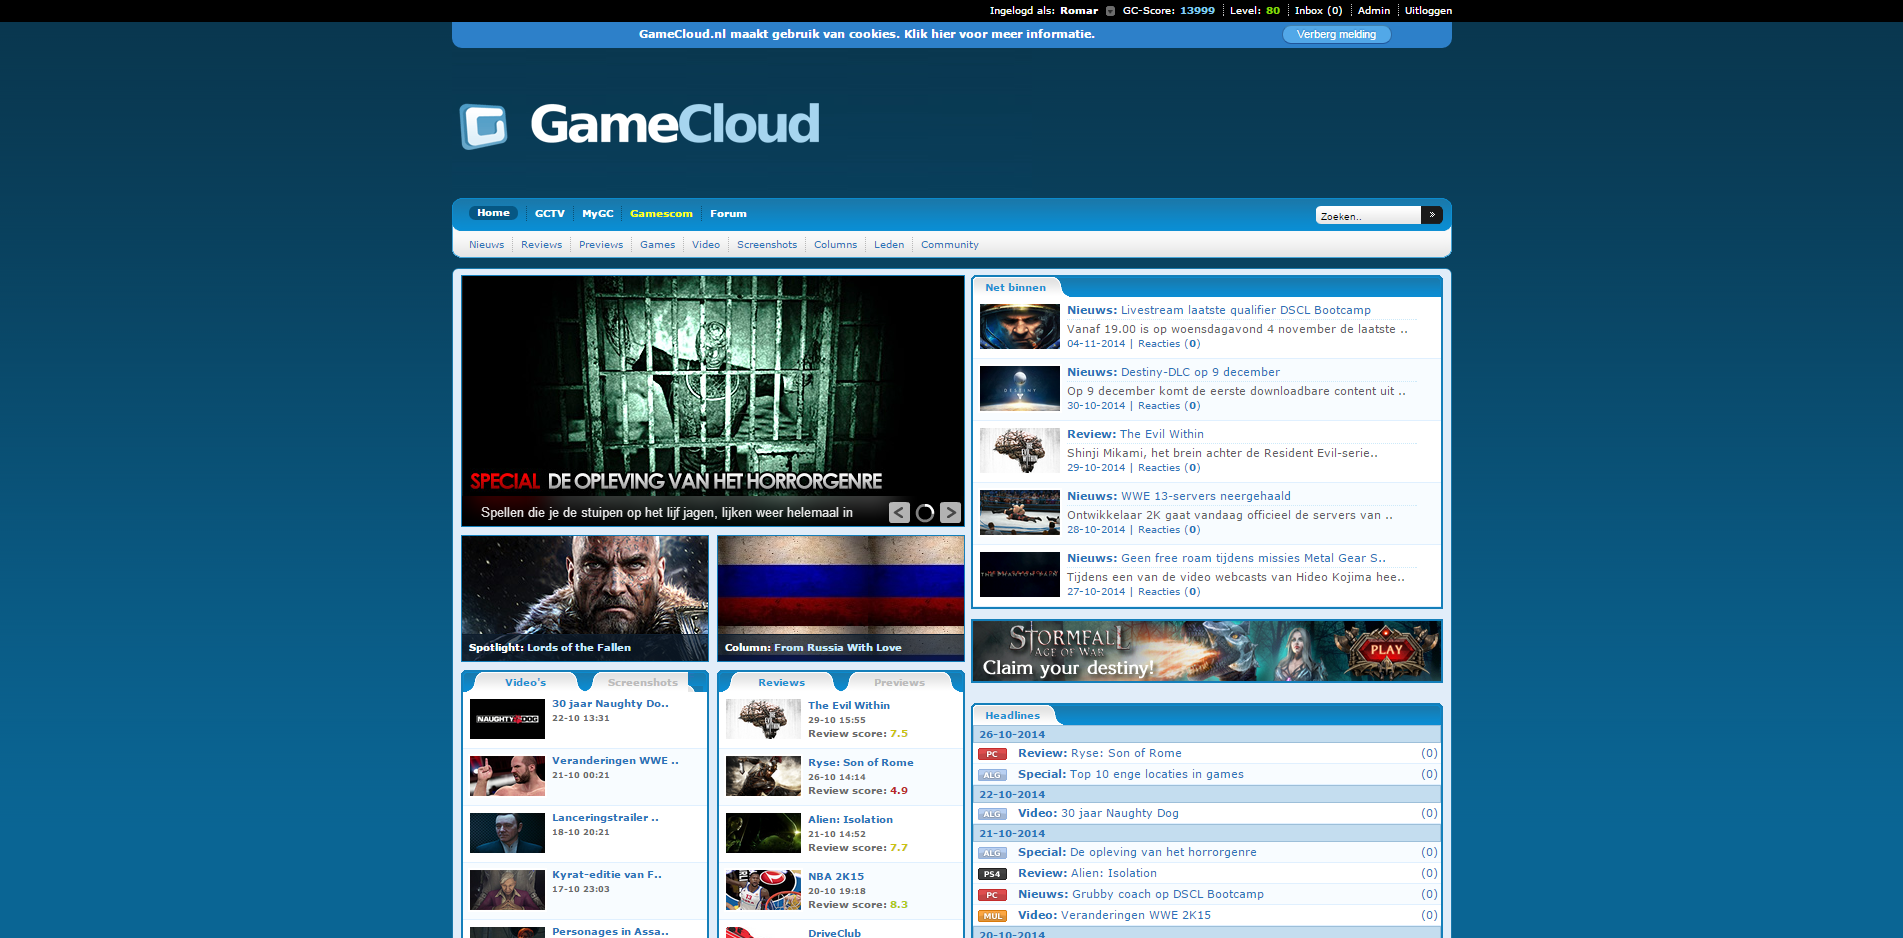This screenshot has height=938, width=1903.
Task: Open the Games submenu link
Action: [x=657, y=245]
